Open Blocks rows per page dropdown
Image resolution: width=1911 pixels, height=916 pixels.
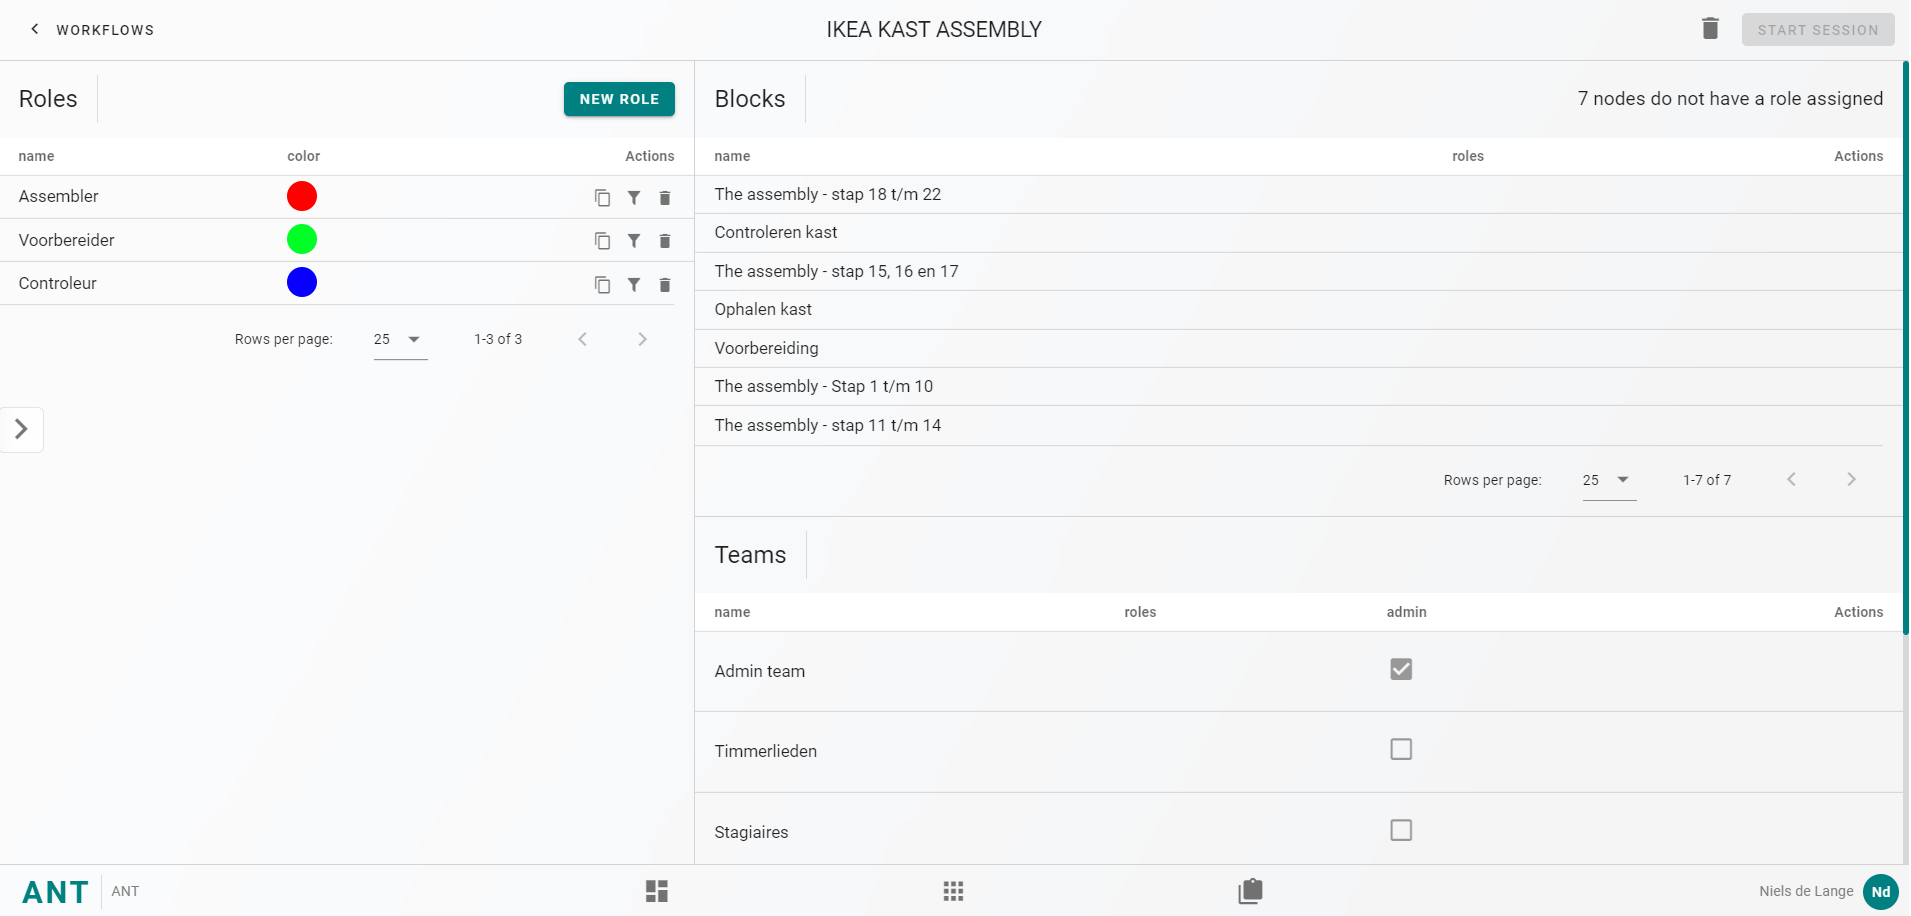1608,480
